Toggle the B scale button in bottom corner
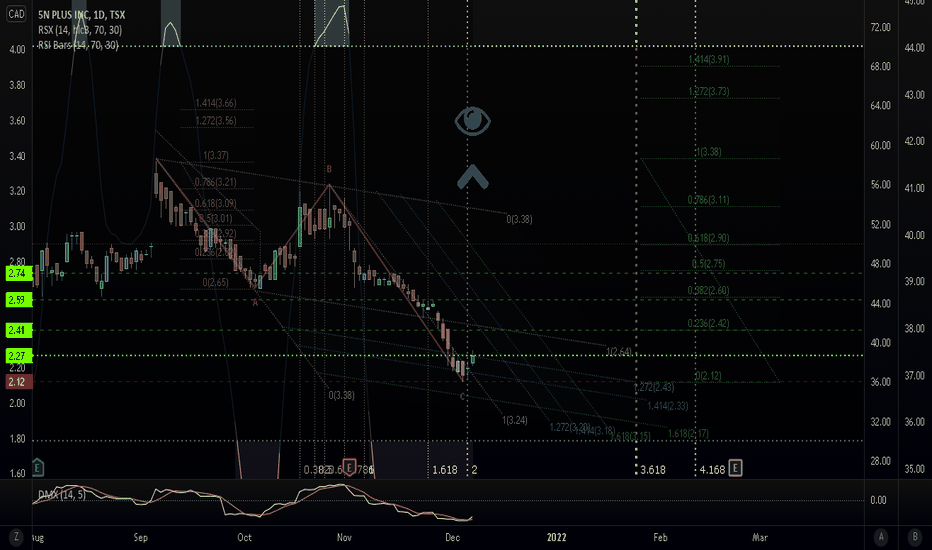 tap(915, 537)
